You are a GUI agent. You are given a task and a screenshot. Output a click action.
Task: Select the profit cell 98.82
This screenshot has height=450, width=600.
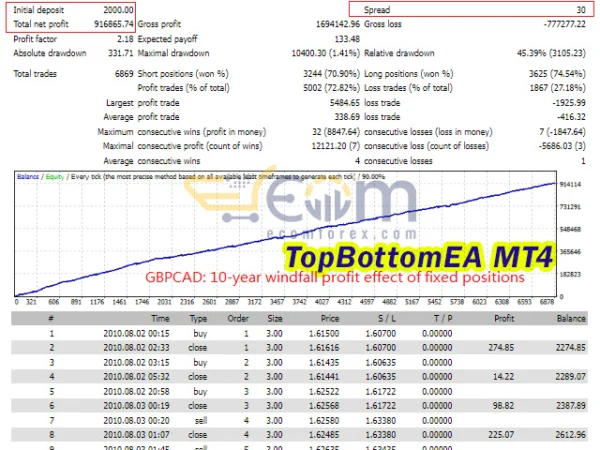(503, 406)
